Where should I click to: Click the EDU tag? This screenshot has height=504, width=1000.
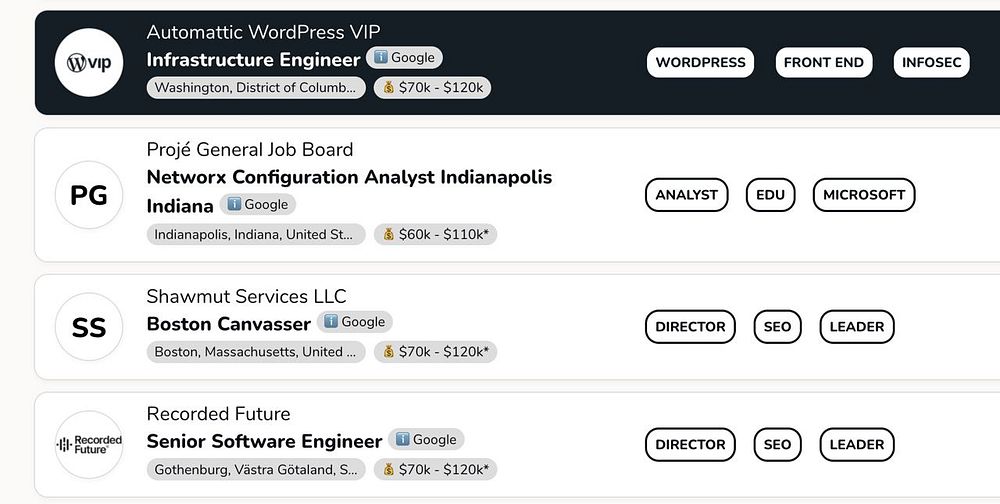(x=770, y=195)
